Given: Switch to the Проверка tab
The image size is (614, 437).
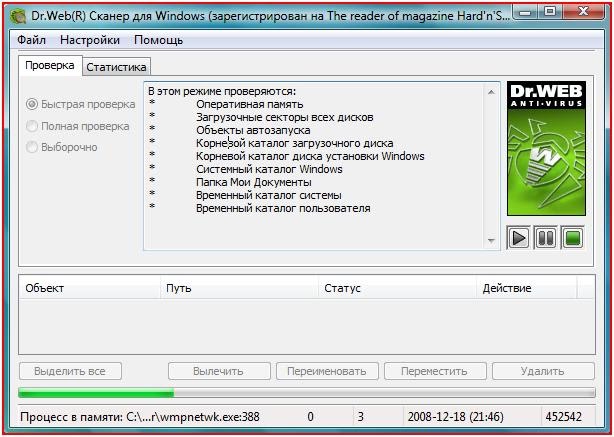Looking at the screenshot, I should coord(50,65).
